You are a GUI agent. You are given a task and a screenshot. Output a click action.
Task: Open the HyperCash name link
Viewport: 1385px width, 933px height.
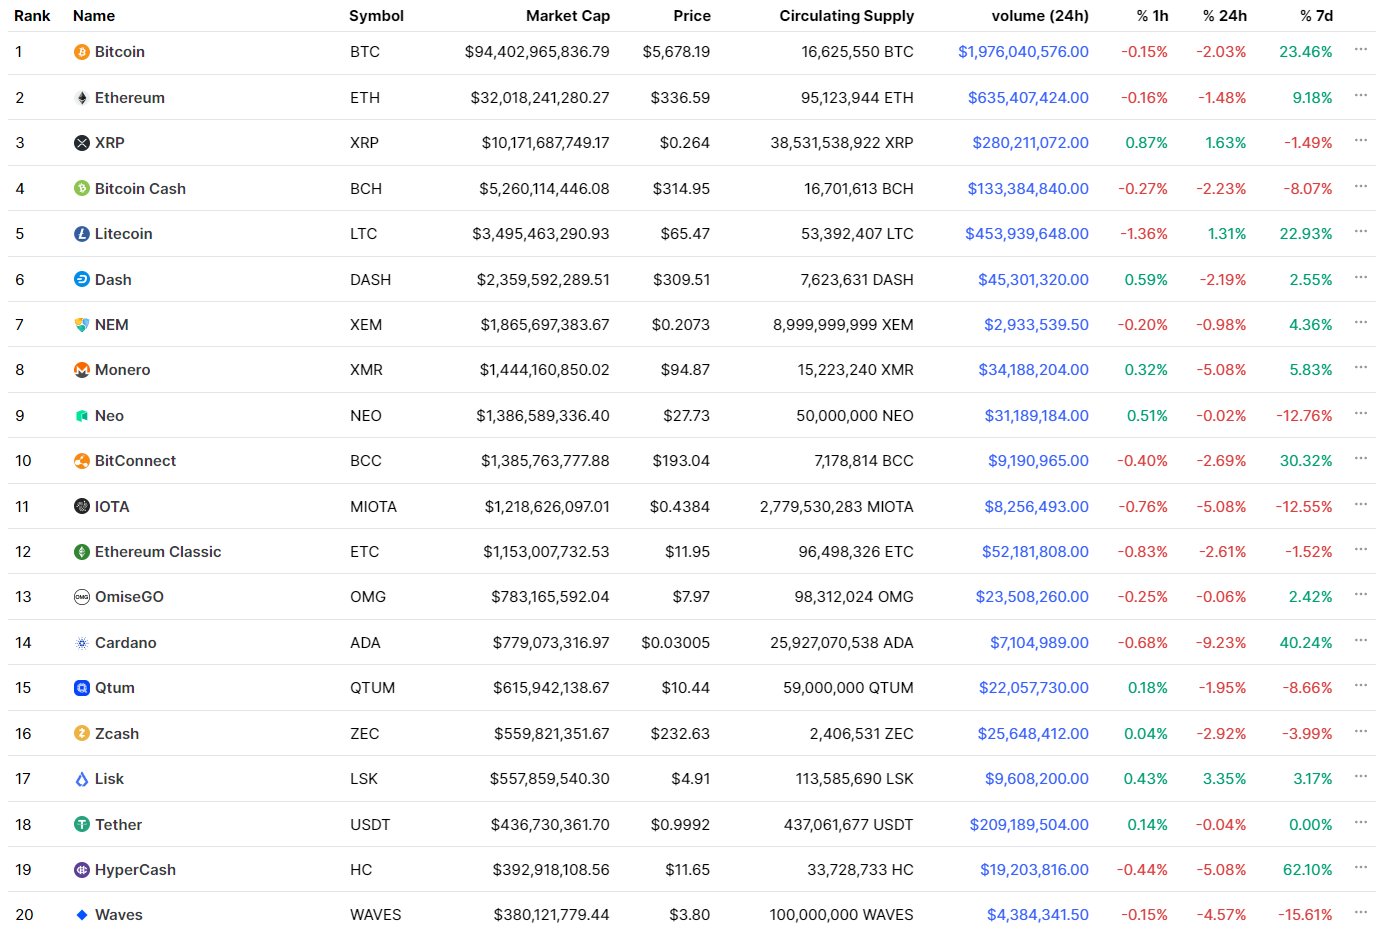[135, 870]
